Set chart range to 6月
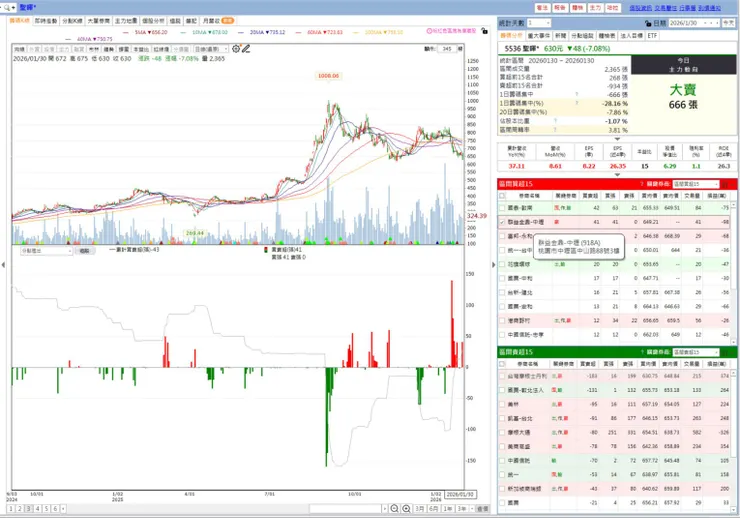This screenshot has height=518, width=740. pos(434,509)
